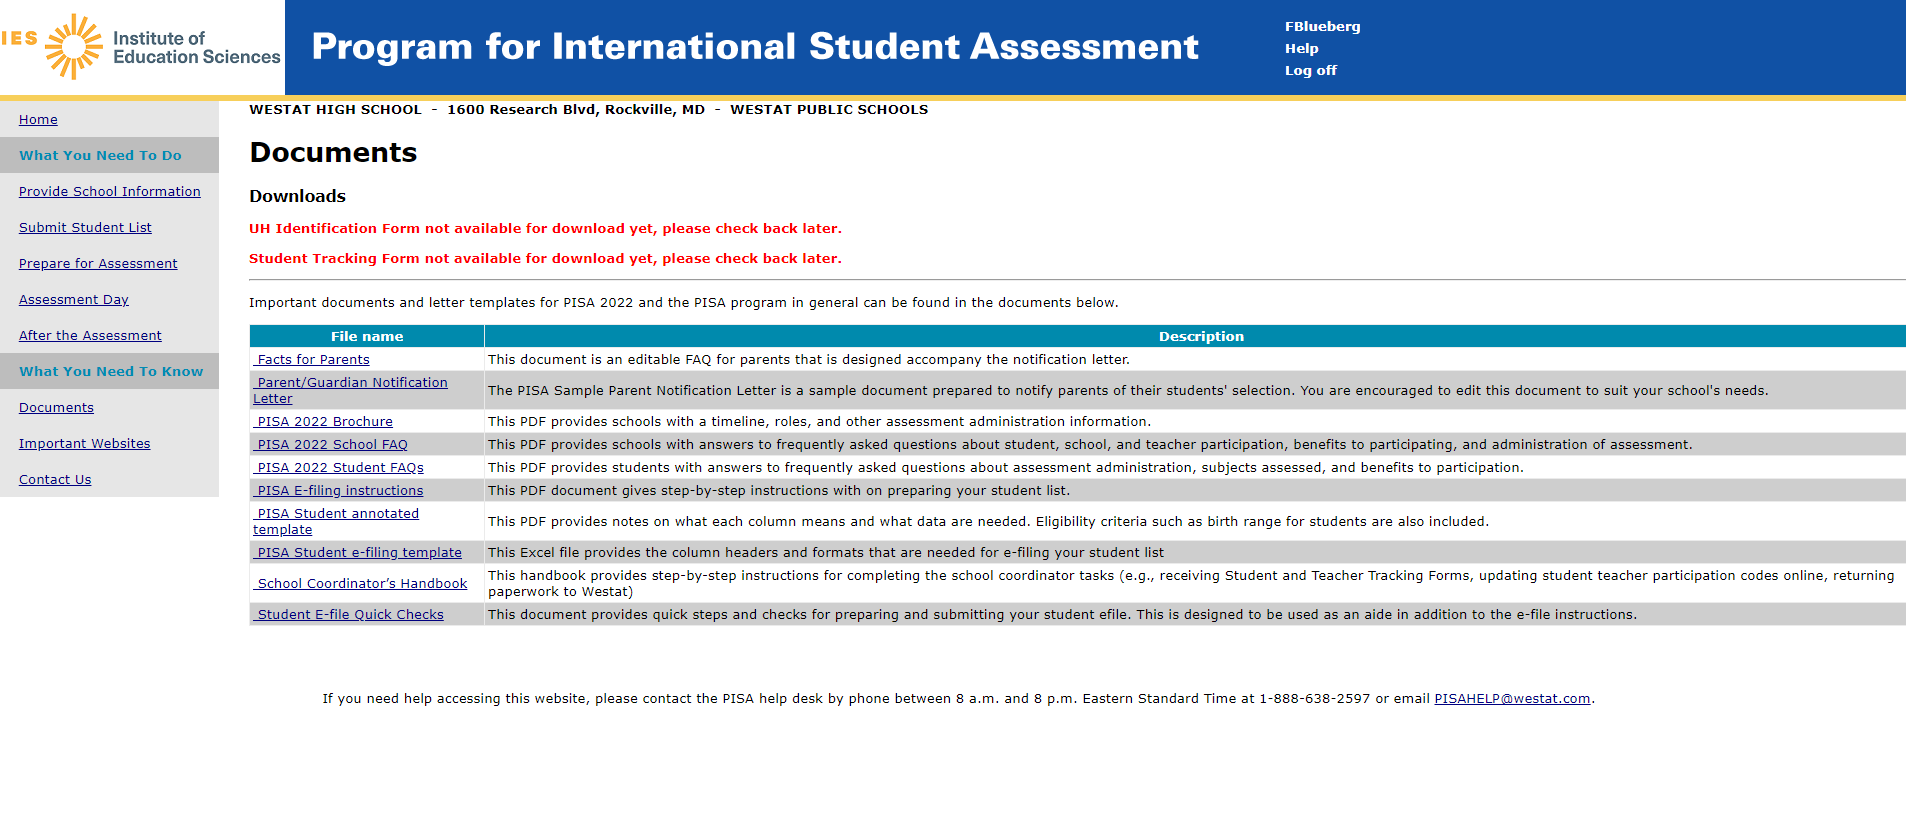Screen dimensions: 1906x835
Task: Click the Program for International Student Assessment title
Action: (755, 46)
